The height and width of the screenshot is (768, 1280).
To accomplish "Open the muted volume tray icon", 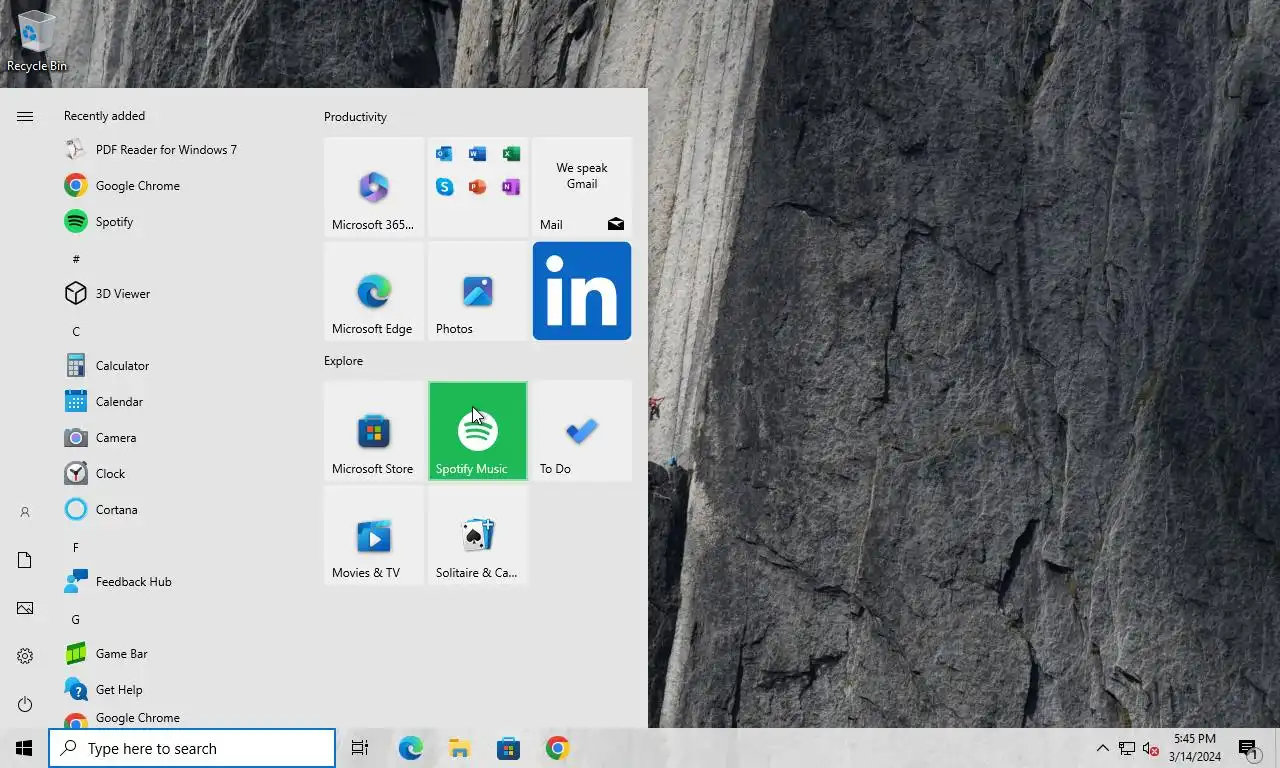I will [x=1150, y=748].
